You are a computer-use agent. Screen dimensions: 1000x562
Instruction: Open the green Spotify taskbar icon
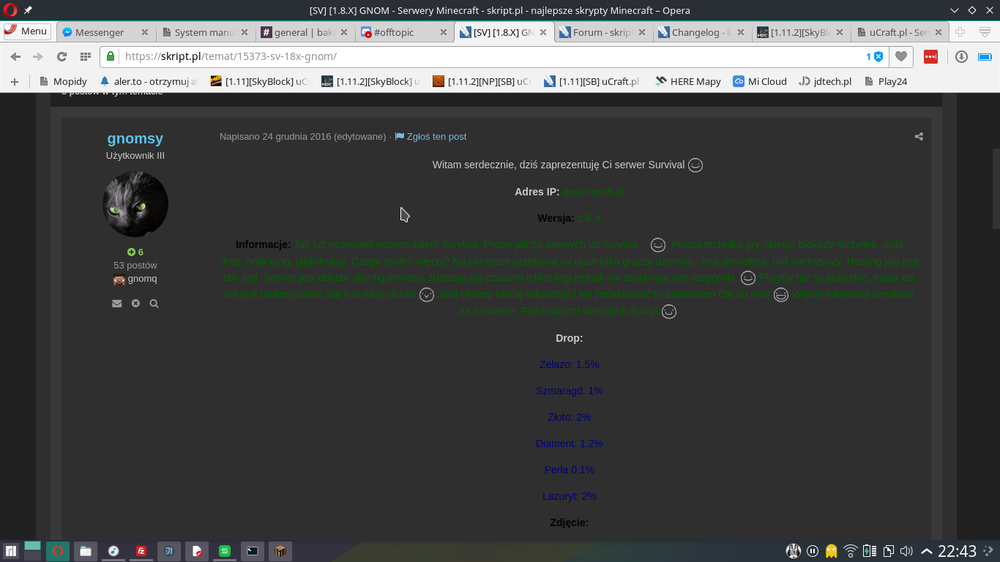(x=224, y=551)
